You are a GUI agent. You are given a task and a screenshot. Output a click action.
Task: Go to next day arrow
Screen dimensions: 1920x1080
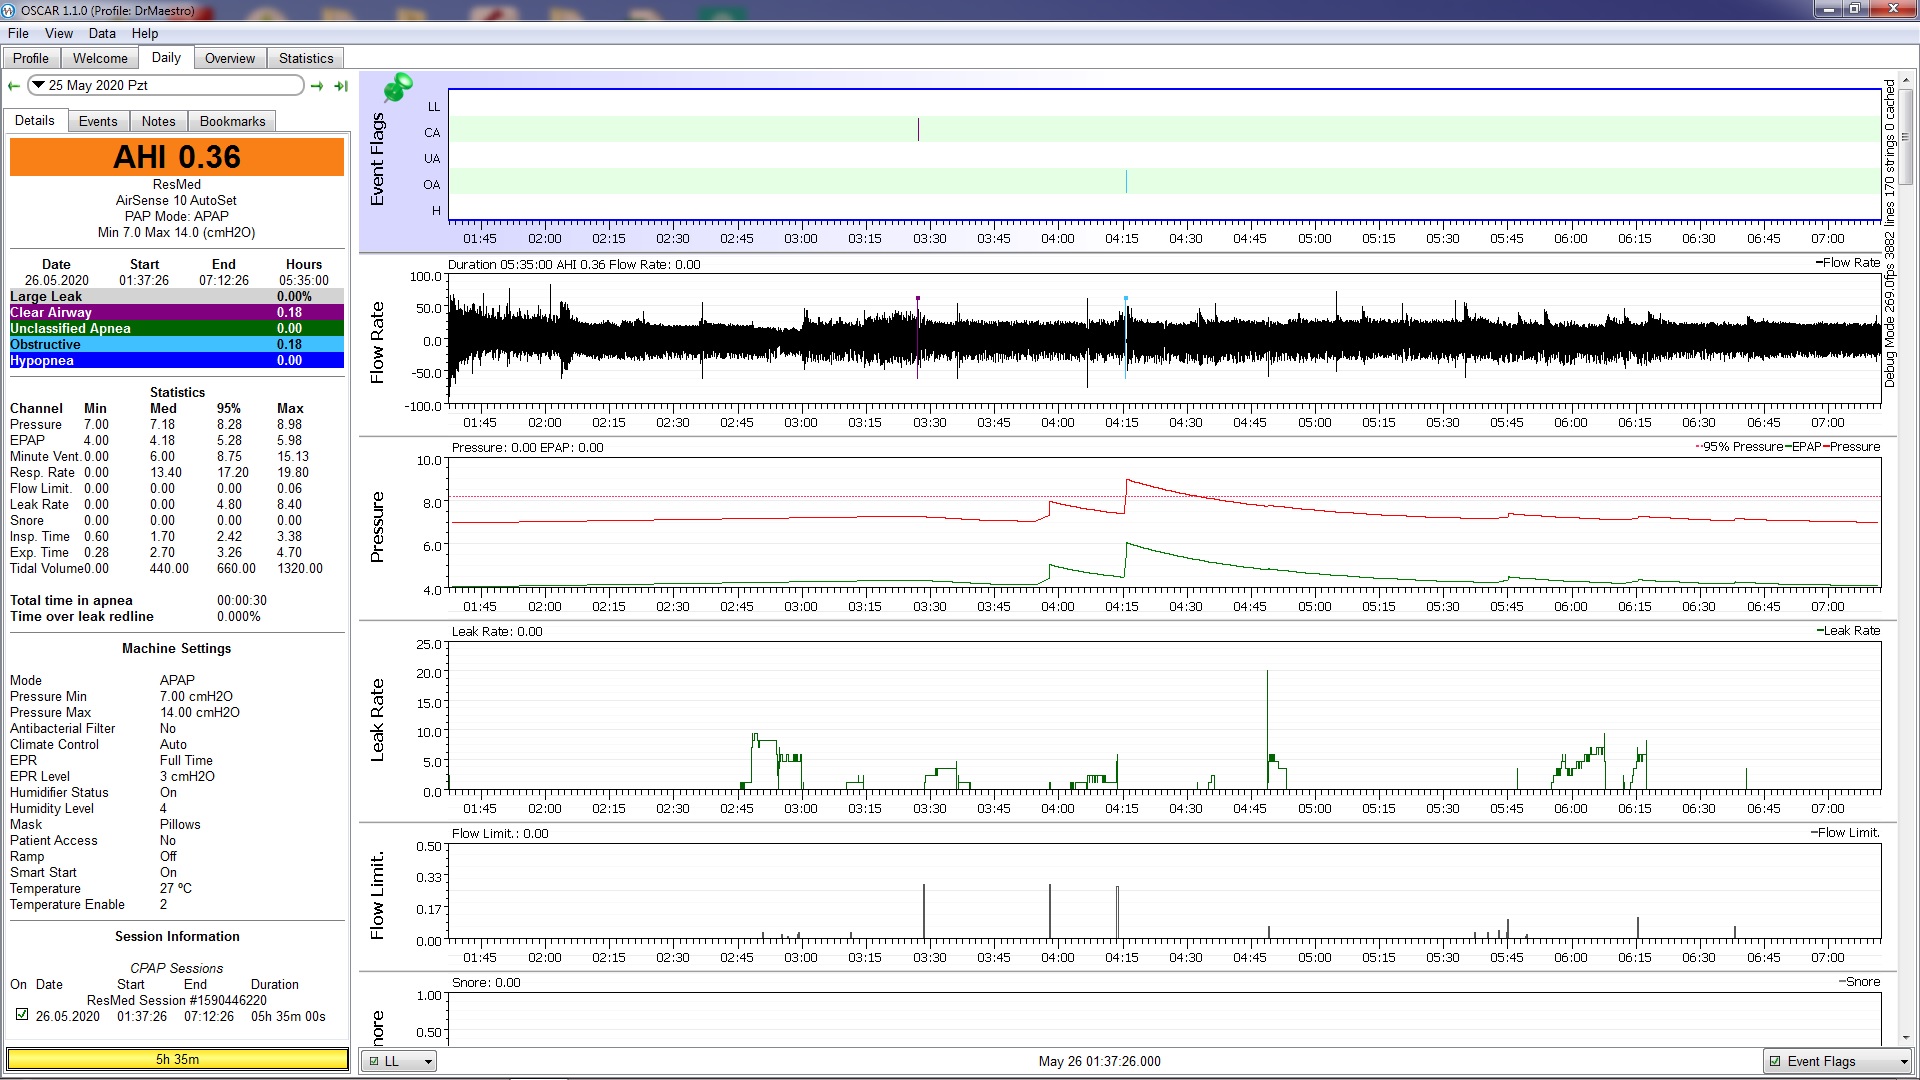click(x=317, y=86)
